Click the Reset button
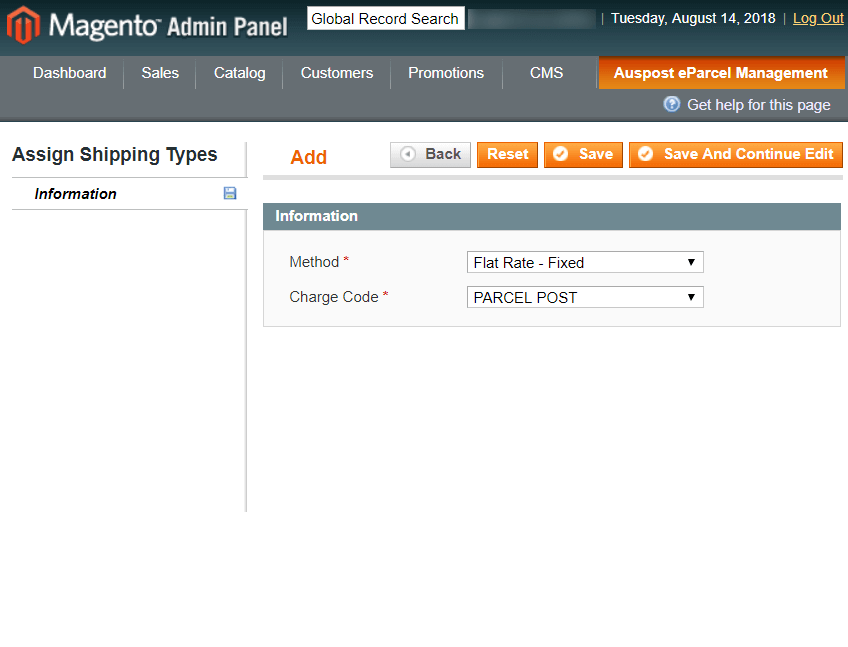This screenshot has width=848, height=647. point(507,155)
